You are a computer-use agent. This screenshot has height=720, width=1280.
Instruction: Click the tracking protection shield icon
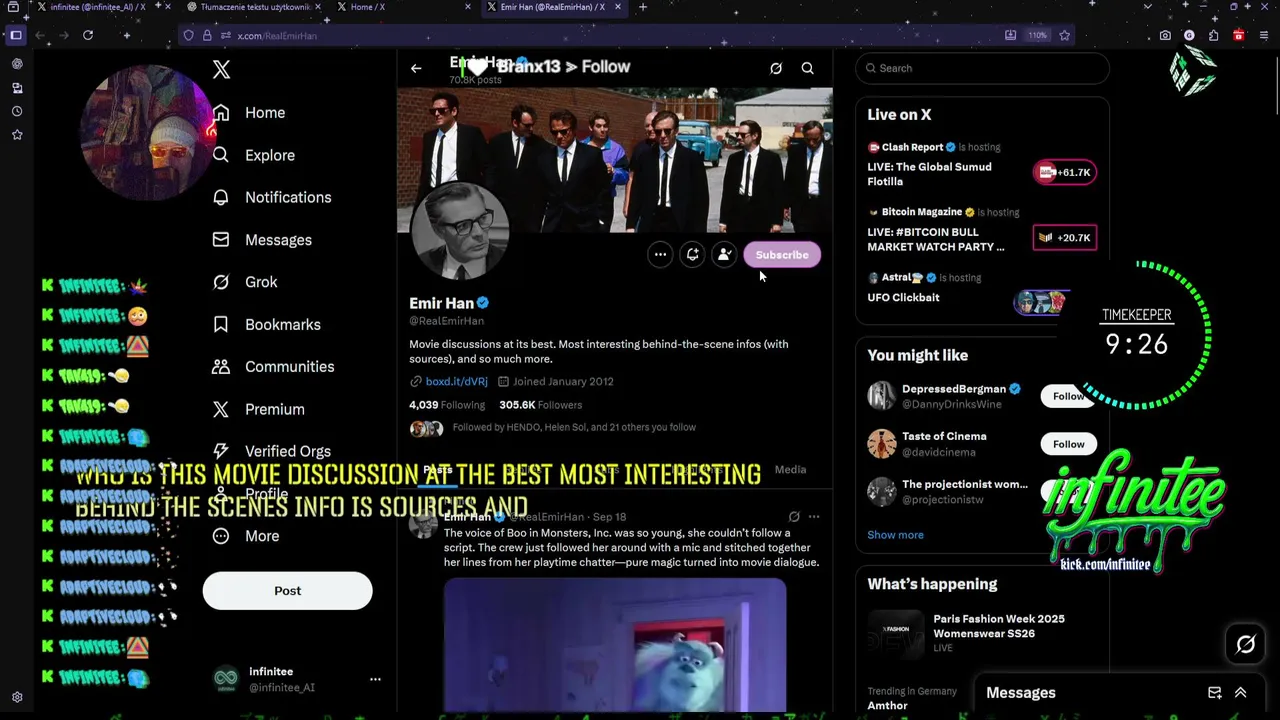tap(188, 35)
